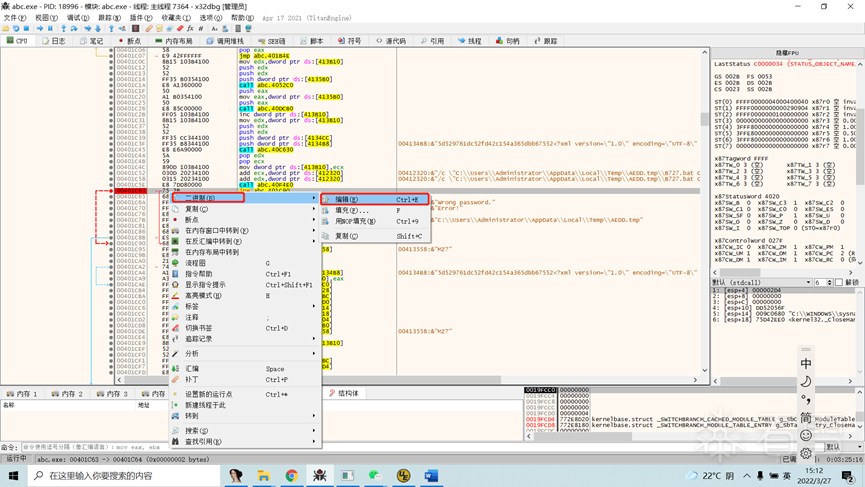The height and width of the screenshot is (487, 865).
Task: Select 编辑 Ctrl+E in the binary submenu
Action: click(x=375, y=199)
